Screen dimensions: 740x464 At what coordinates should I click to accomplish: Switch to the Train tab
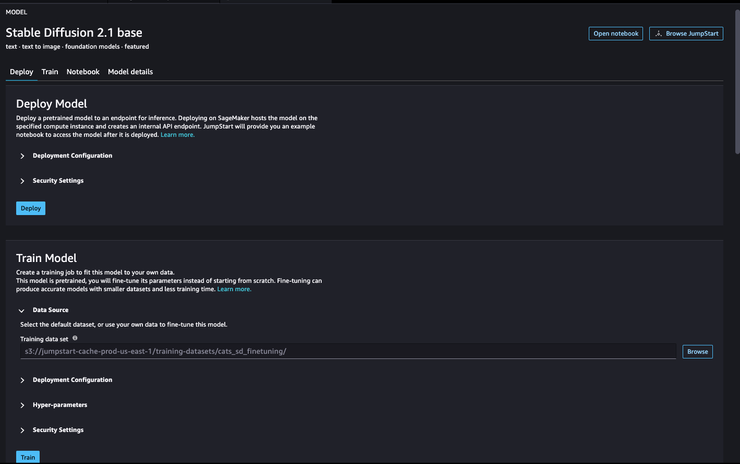50,72
